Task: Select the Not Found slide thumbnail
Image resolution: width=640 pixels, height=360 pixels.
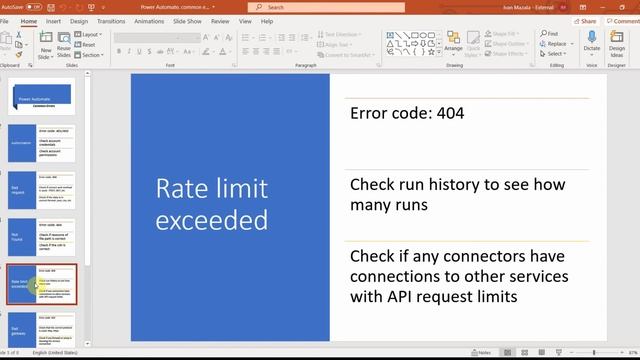Action: click(x=41, y=237)
